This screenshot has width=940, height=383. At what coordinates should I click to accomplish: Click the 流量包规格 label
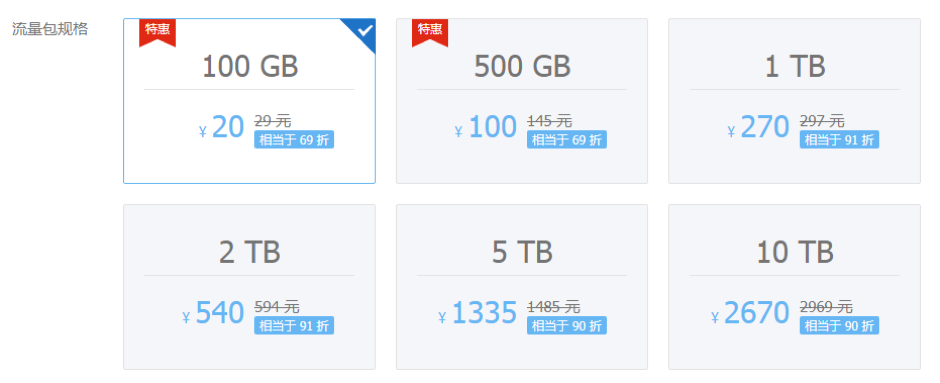(50, 28)
